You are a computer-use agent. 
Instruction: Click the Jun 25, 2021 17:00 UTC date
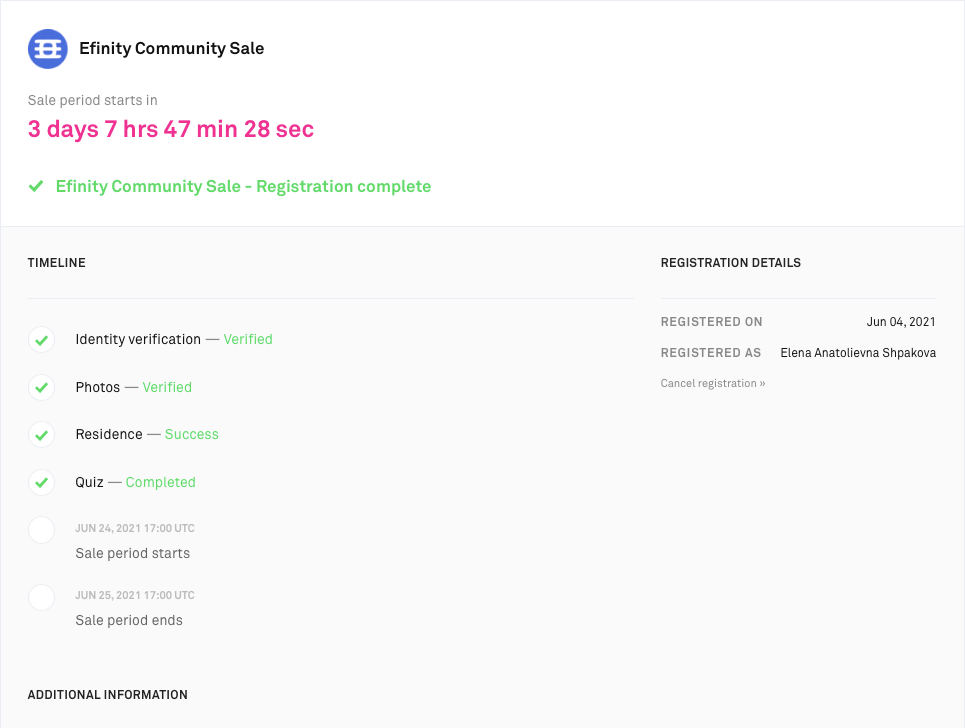135,595
